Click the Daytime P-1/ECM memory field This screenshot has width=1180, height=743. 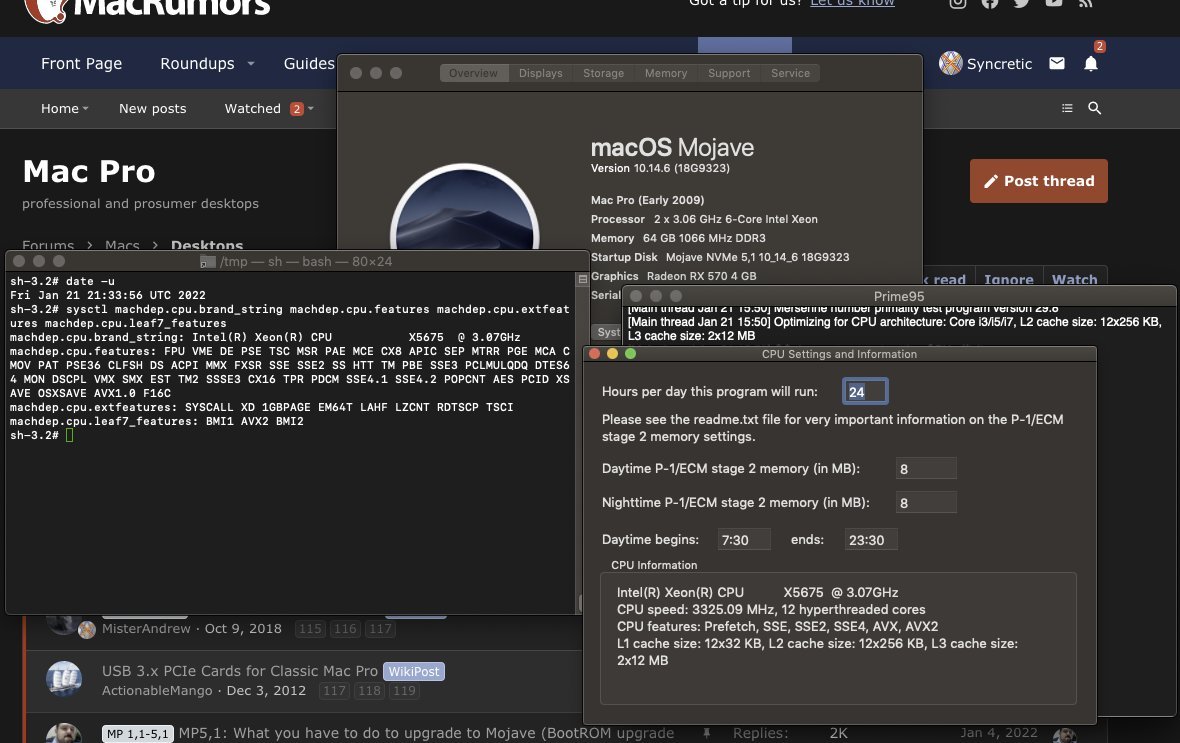(926, 468)
